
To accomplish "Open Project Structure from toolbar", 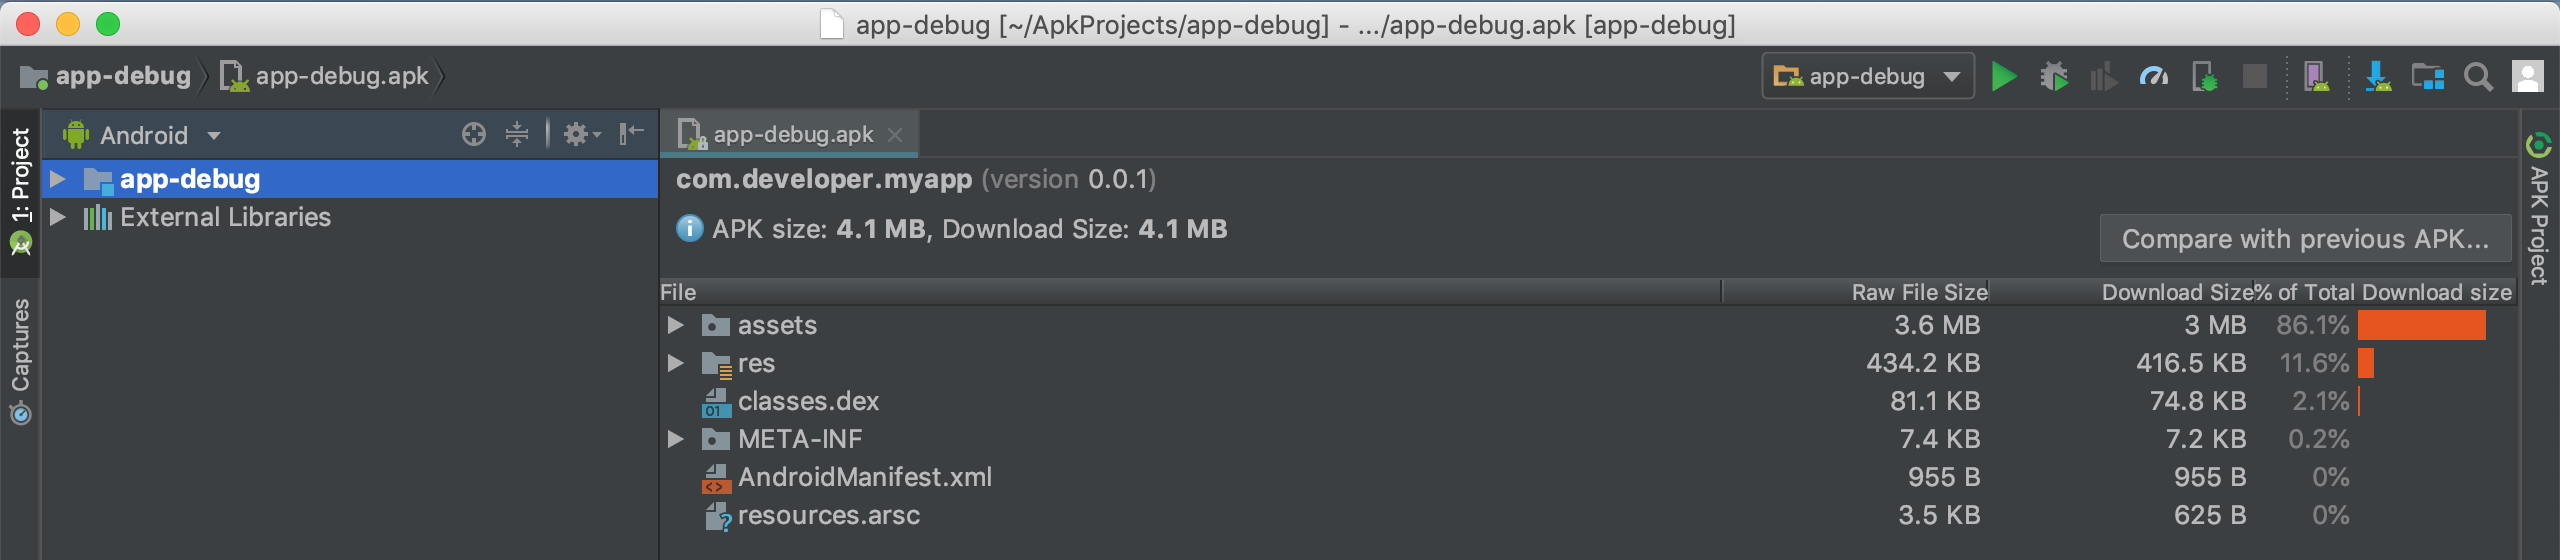I will 2427,77.
